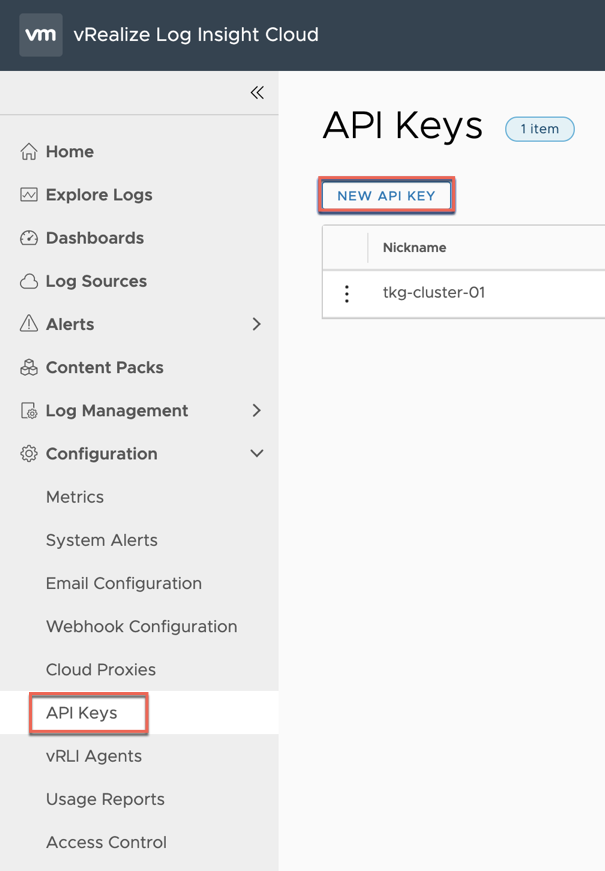Collapse the Configuration section chevron

257,453
